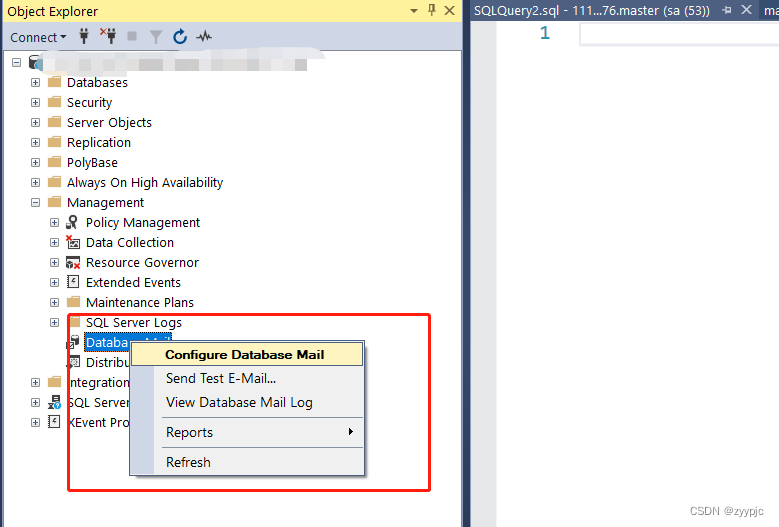Image resolution: width=779 pixels, height=527 pixels.
Task: Click the SQL Server Logs folder icon
Action: pyautogui.click(x=75, y=322)
